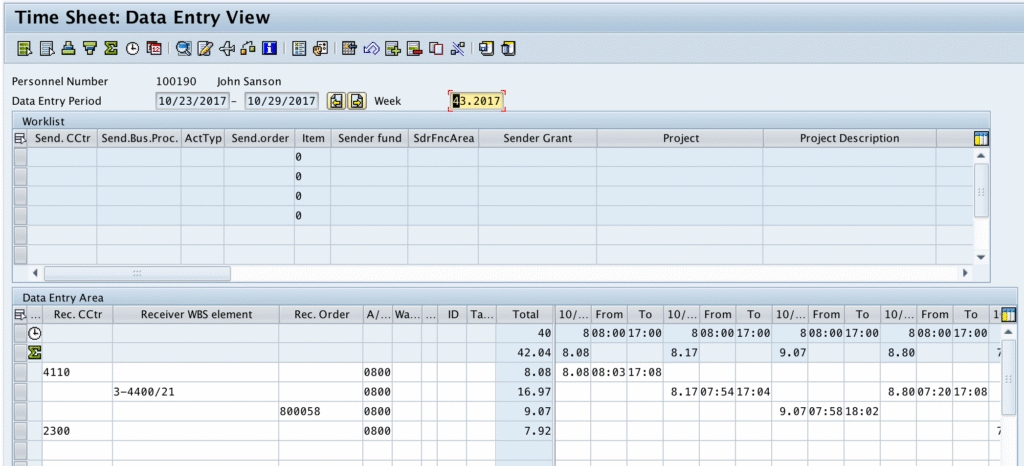
Task: Click the blue information icon
Action: coord(269,47)
